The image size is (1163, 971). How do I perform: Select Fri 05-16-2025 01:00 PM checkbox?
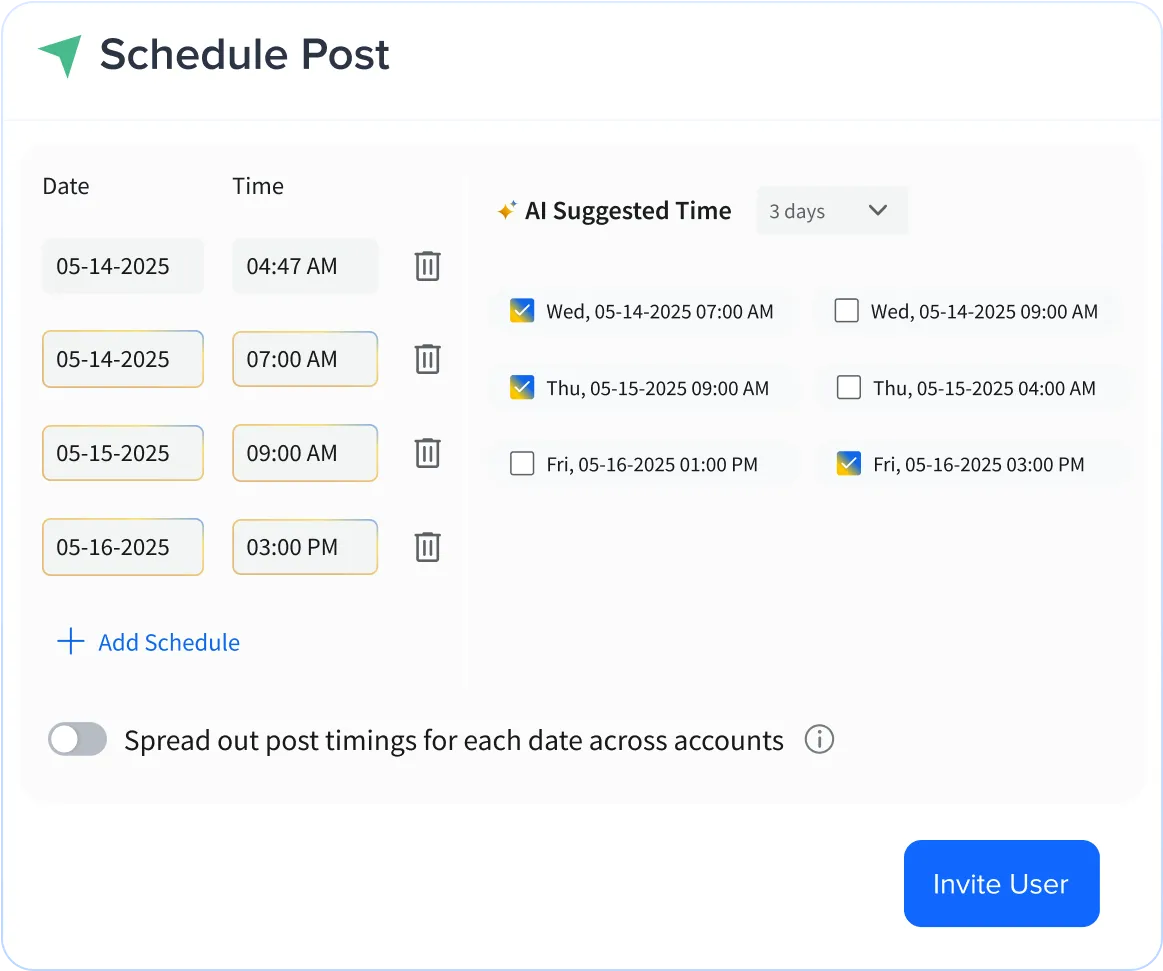(521, 464)
